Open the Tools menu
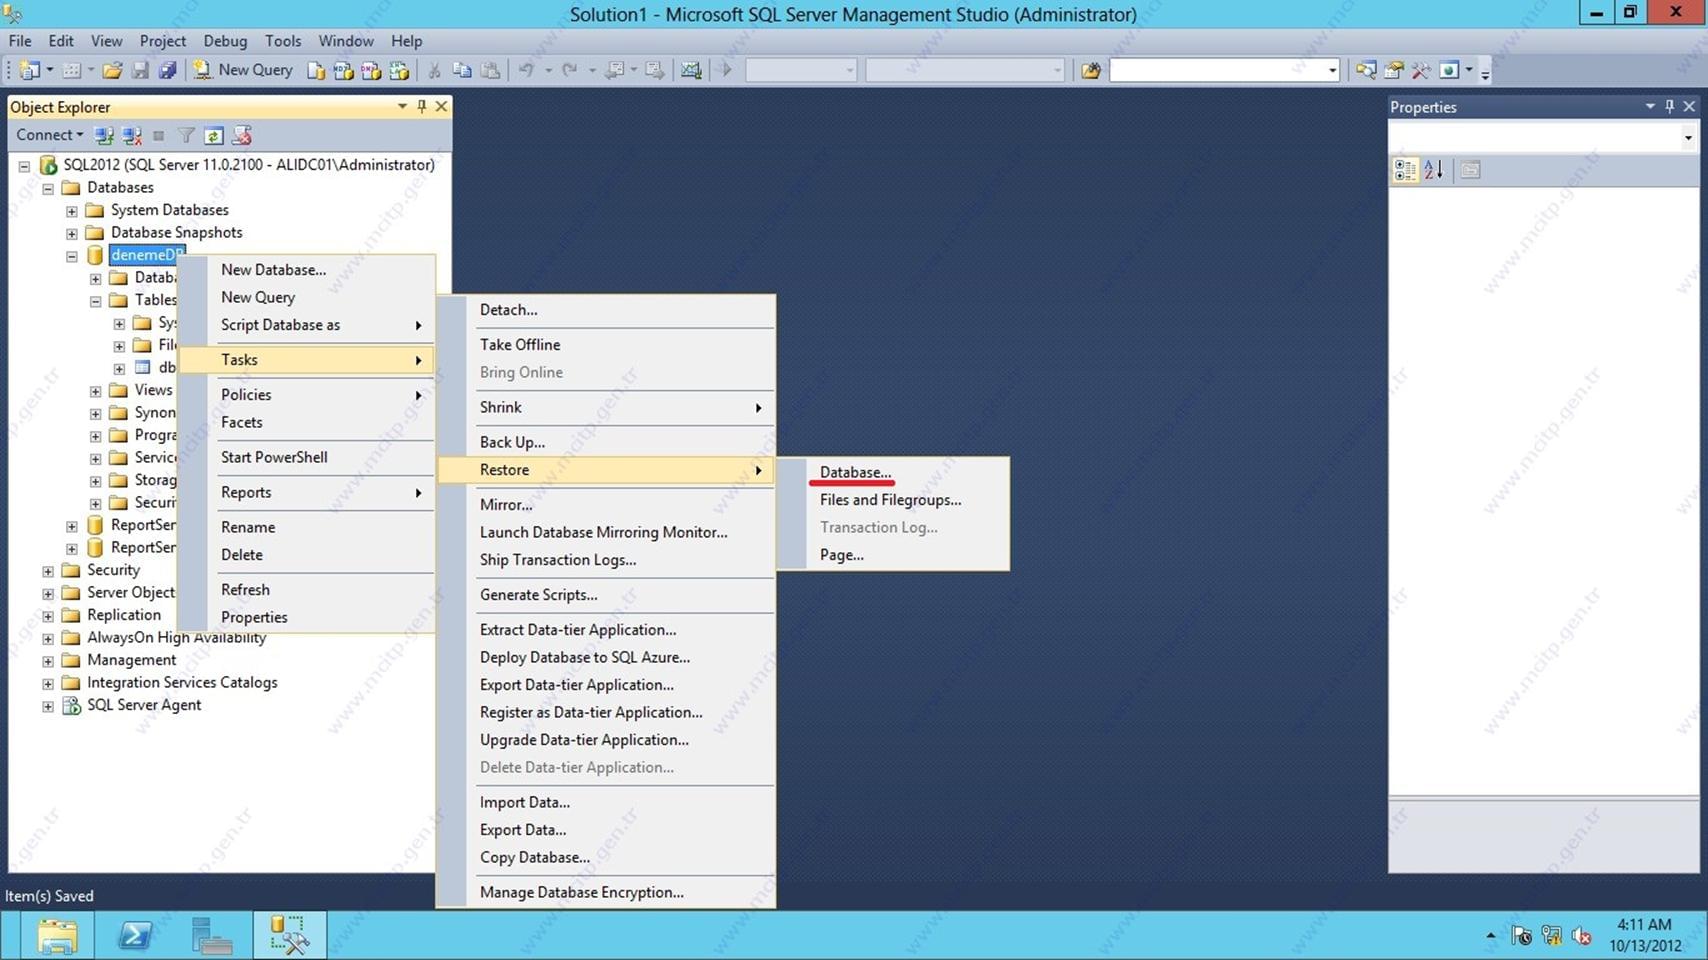 pyautogui.click(x=283, y=41)
